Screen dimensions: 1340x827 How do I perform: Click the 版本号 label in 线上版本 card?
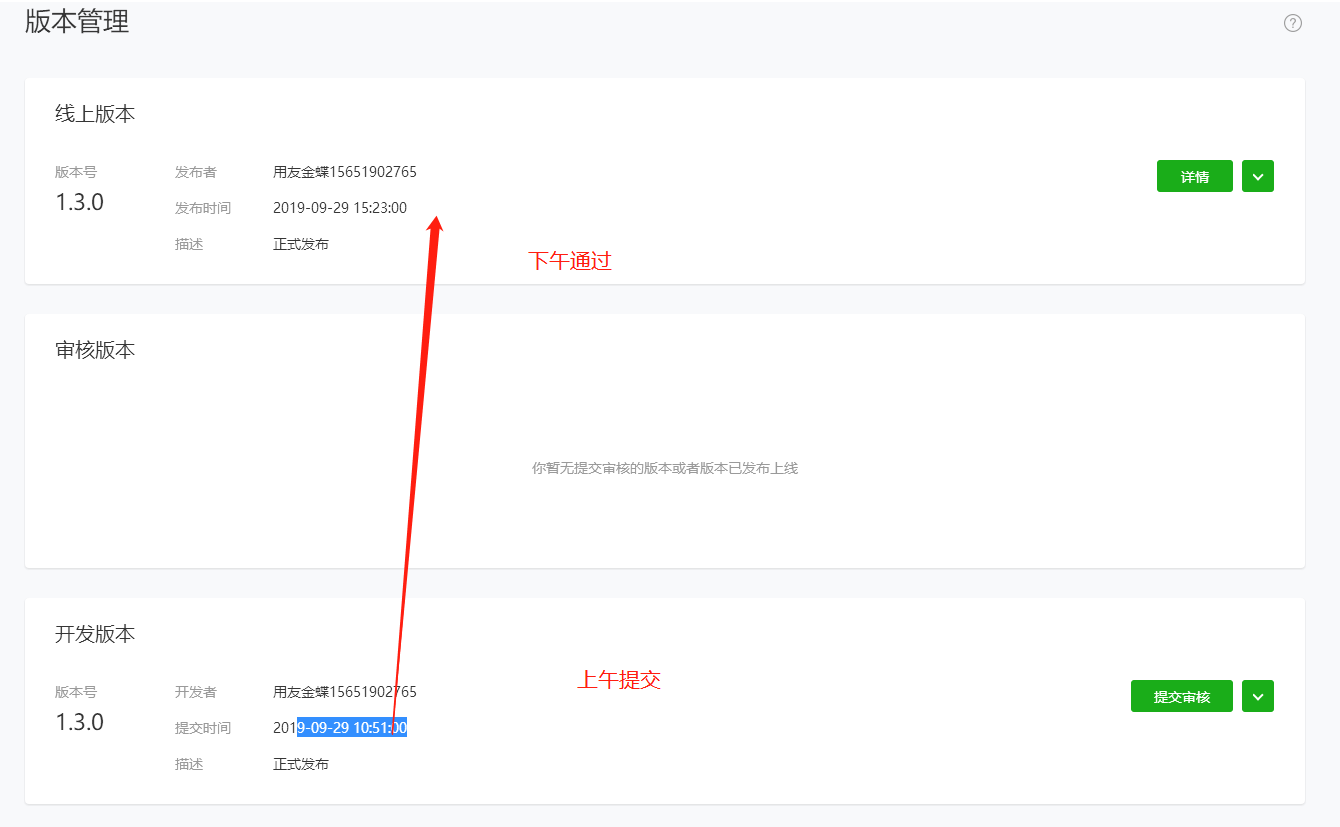(x=76, y=172)
